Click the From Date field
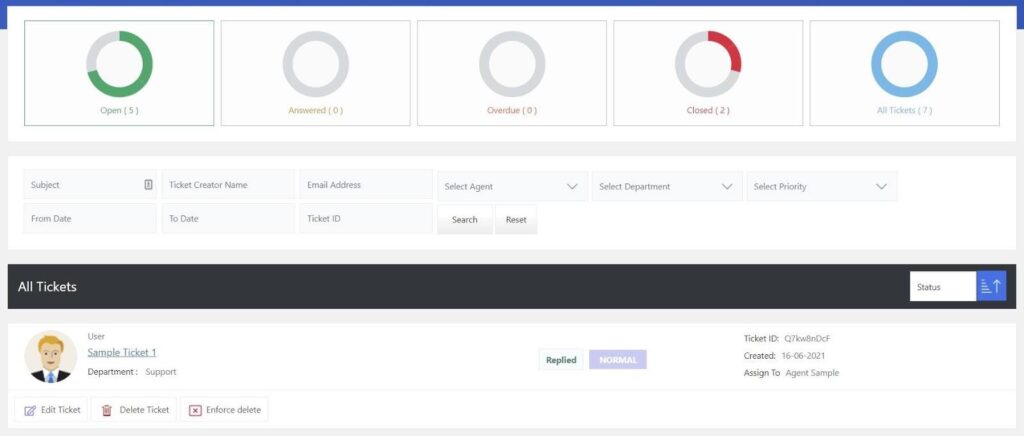1024x436 pixels. 90,219
